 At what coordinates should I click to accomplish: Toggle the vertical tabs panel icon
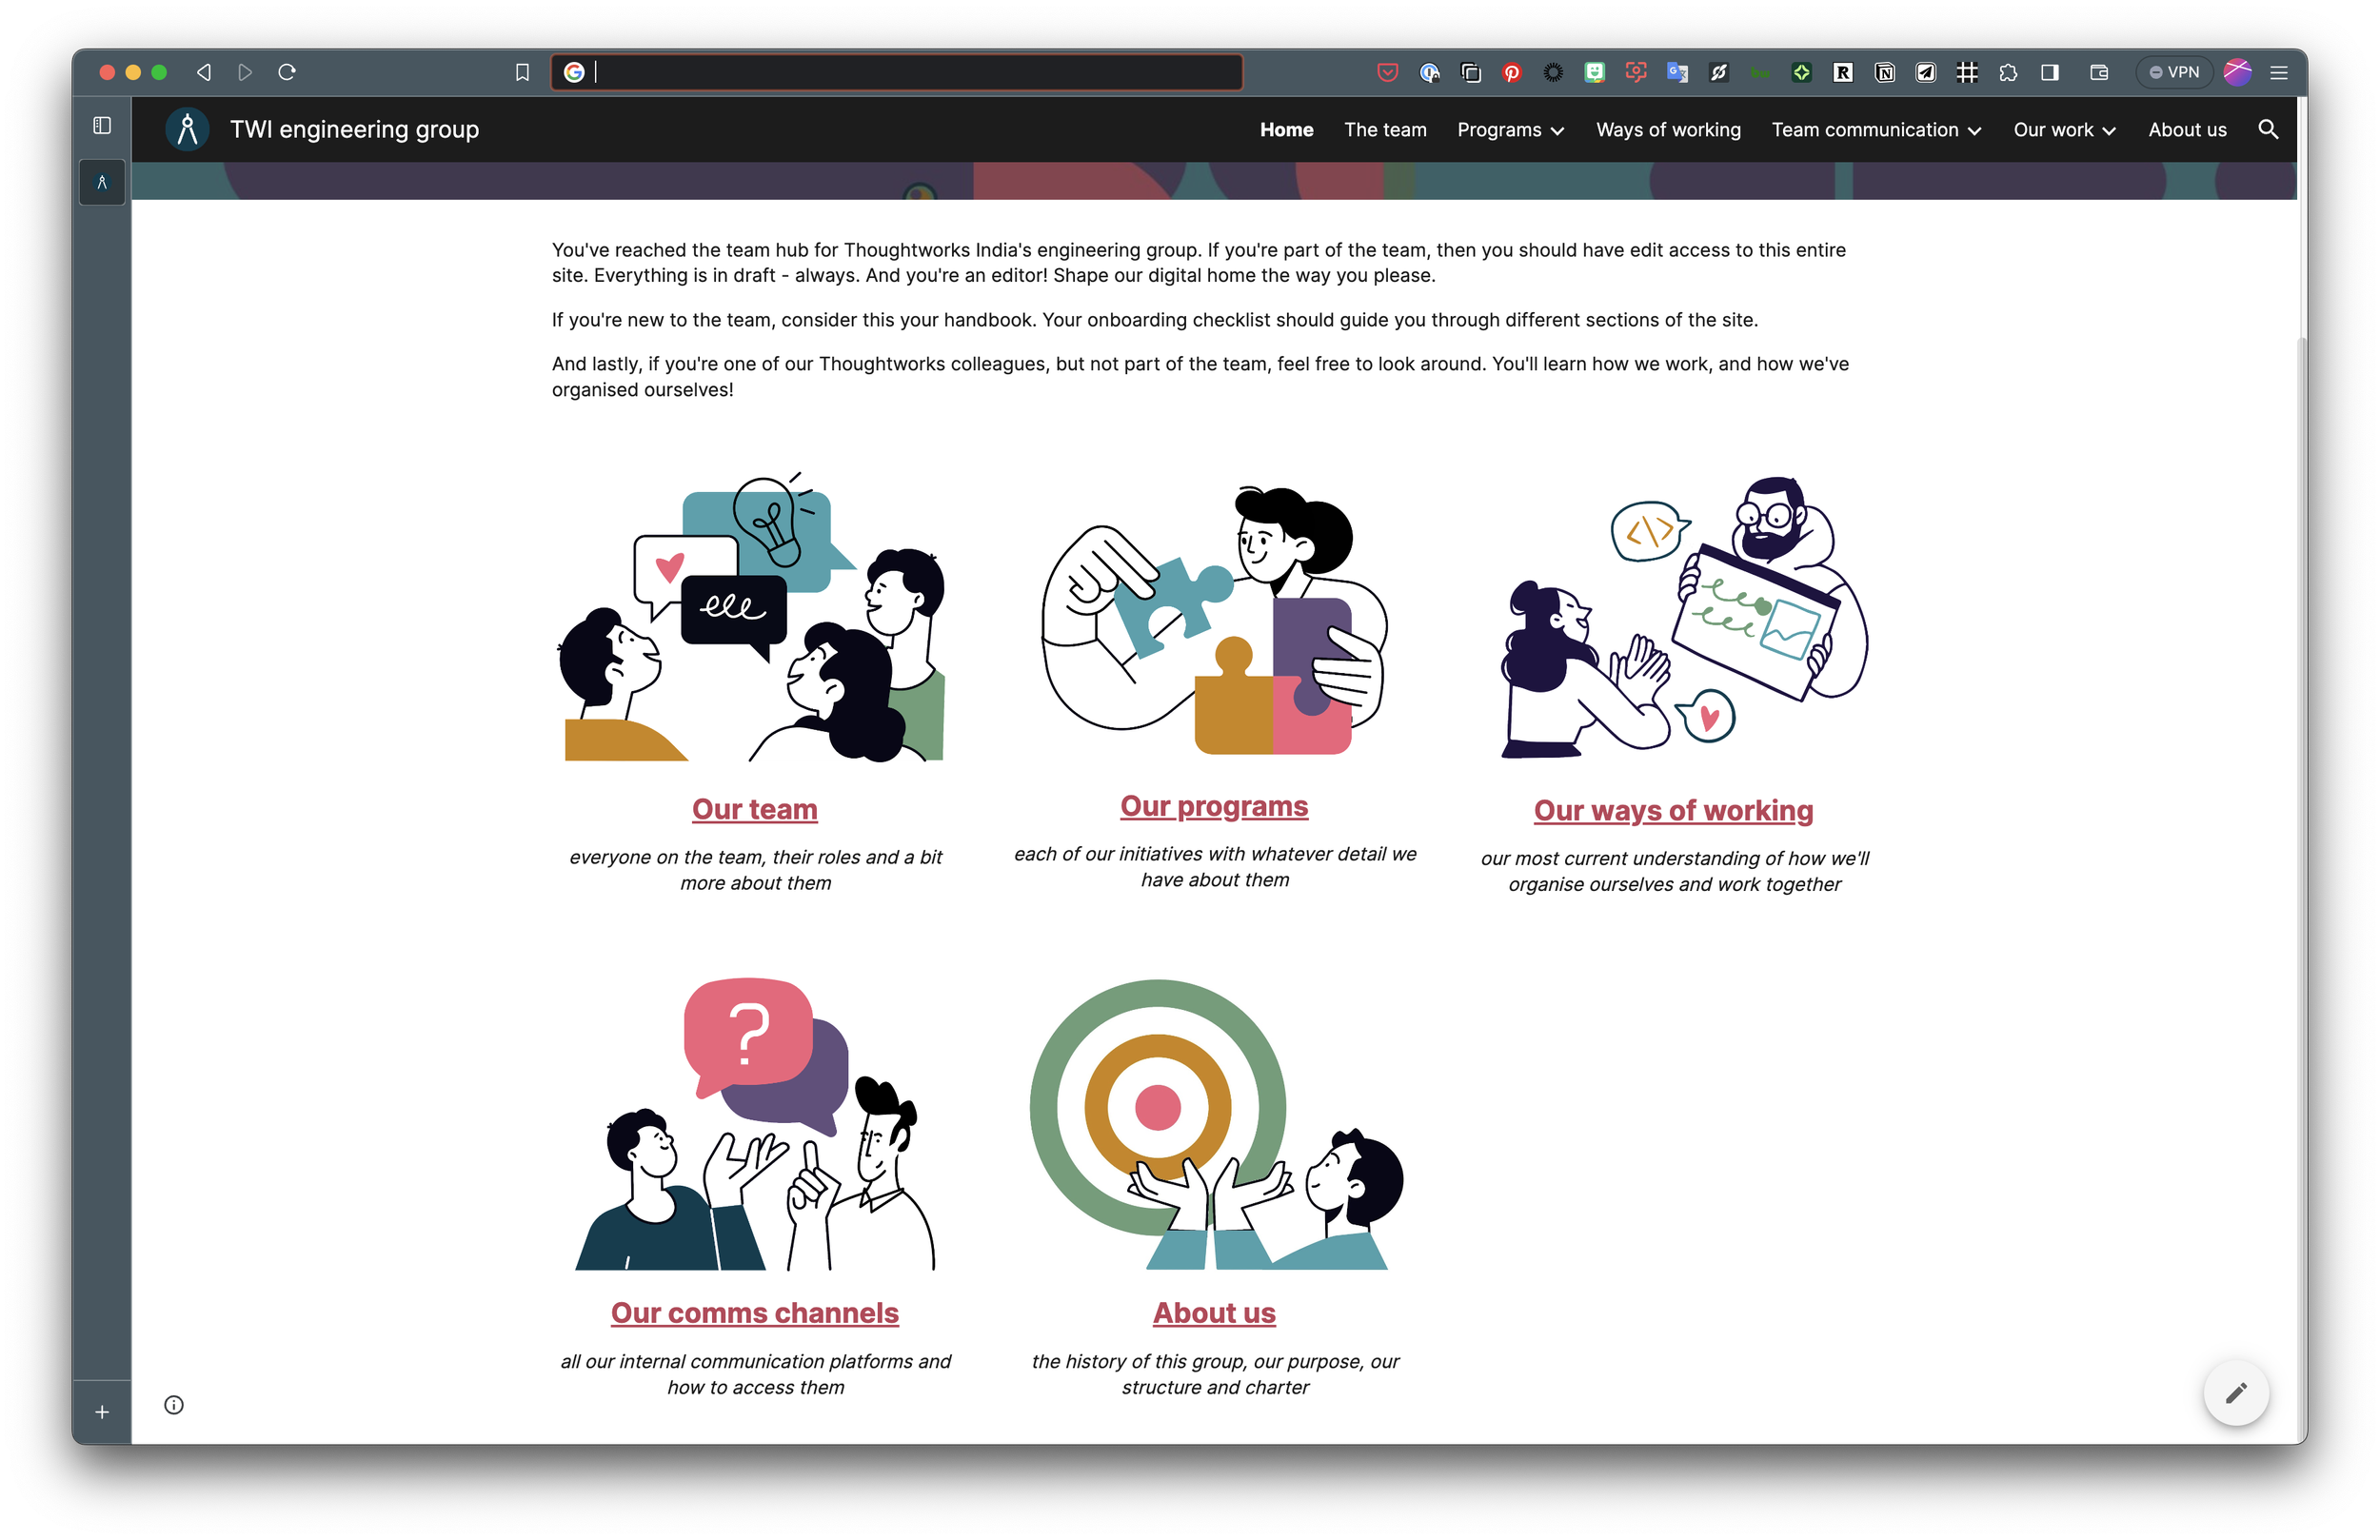(102, 125)
